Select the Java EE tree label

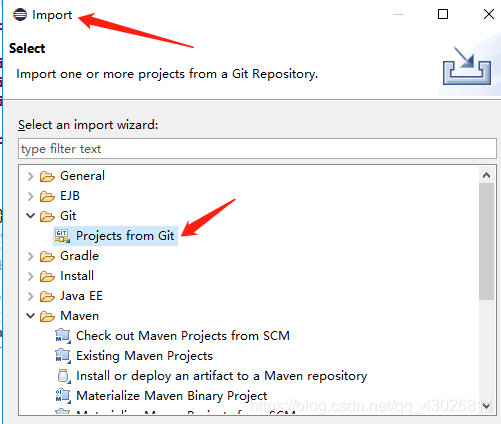point(81,296)
